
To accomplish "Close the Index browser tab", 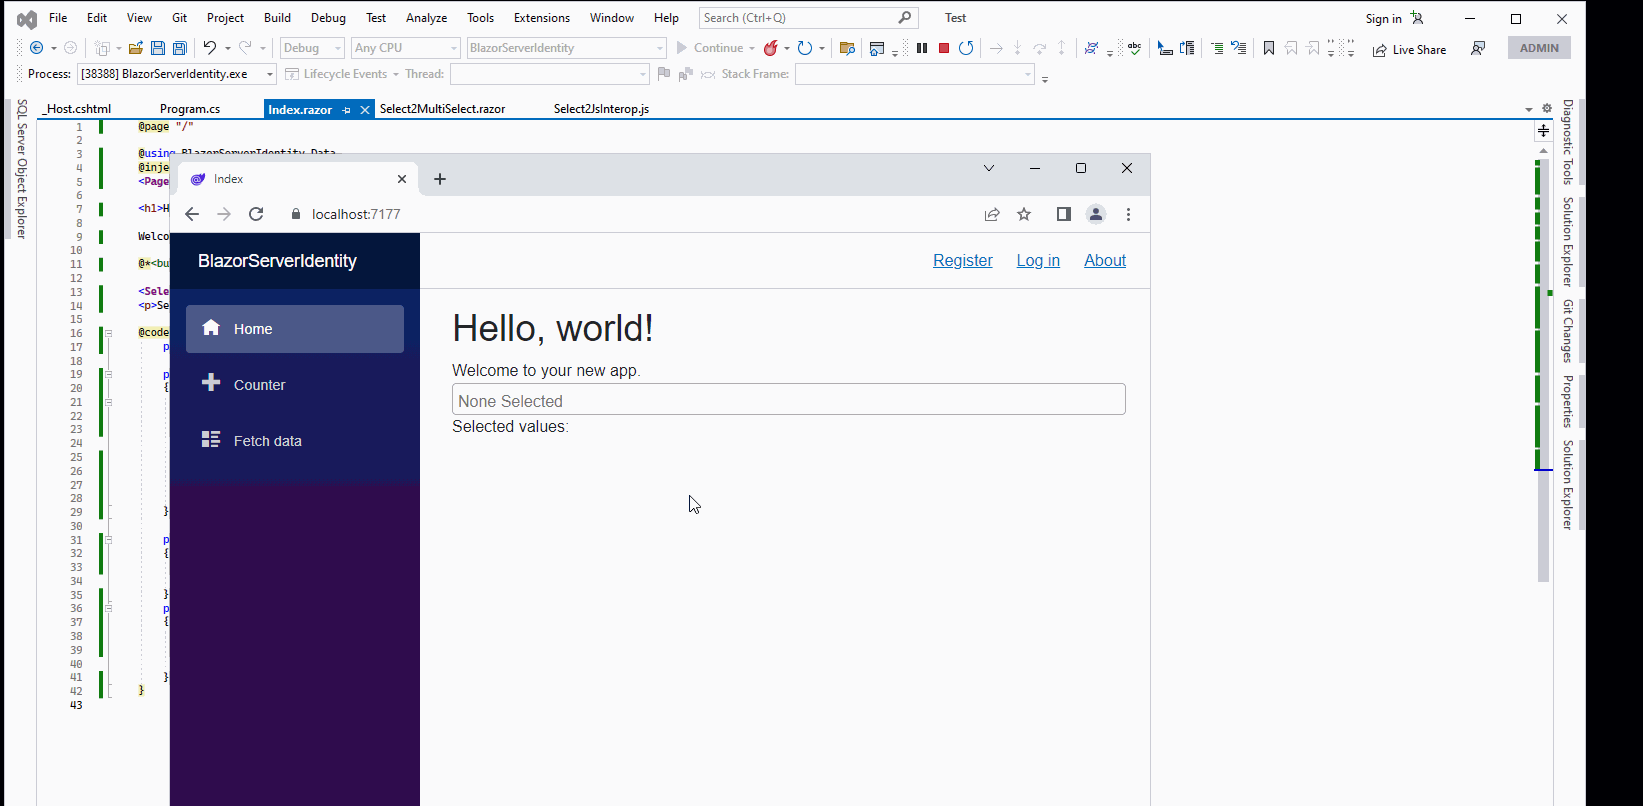I will (x=402, y=179).
